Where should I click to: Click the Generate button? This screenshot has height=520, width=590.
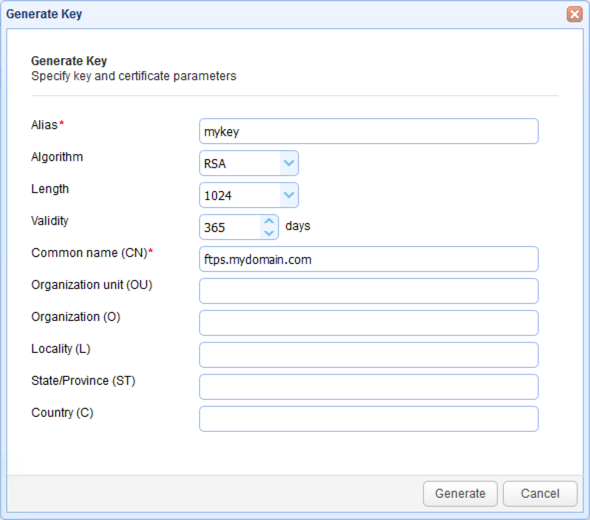460,494
